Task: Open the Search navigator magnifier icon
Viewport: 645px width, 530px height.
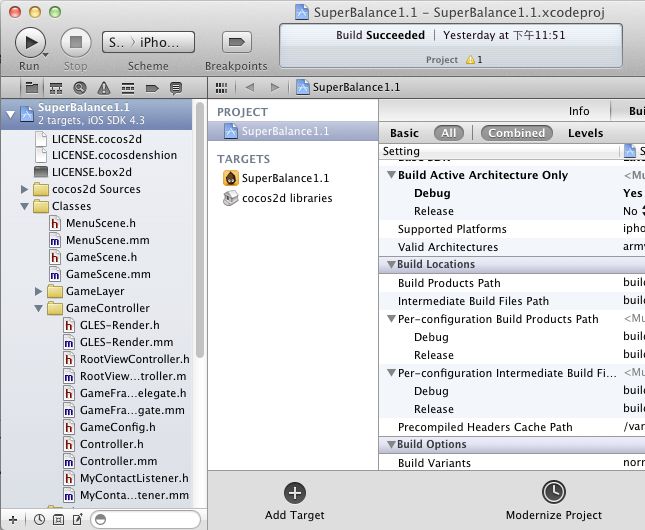Action: click(80, 88)
